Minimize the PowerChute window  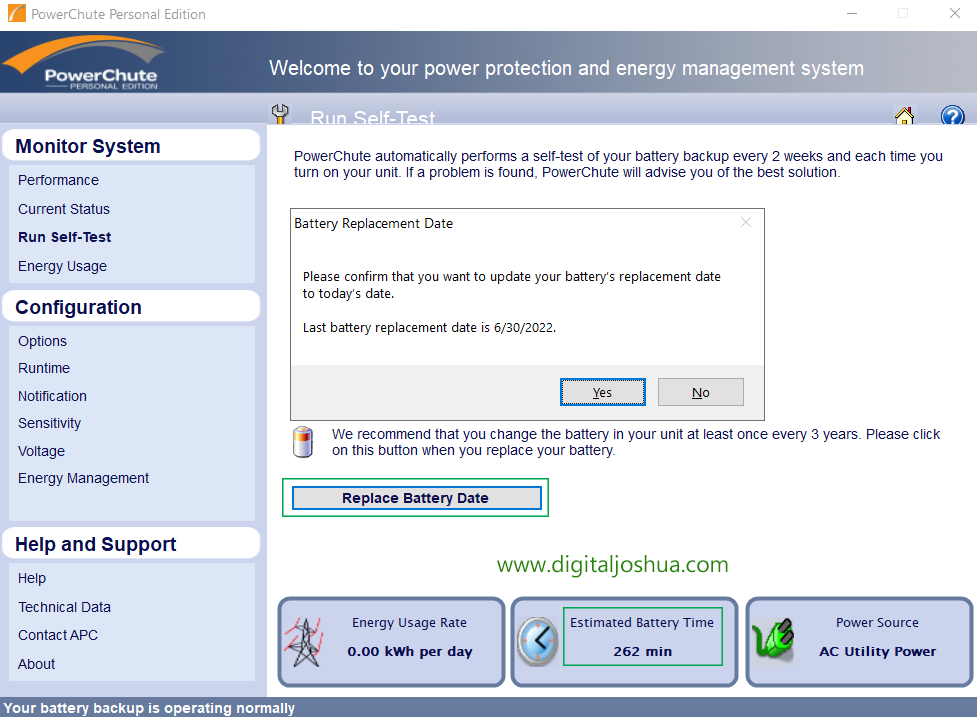852,13
